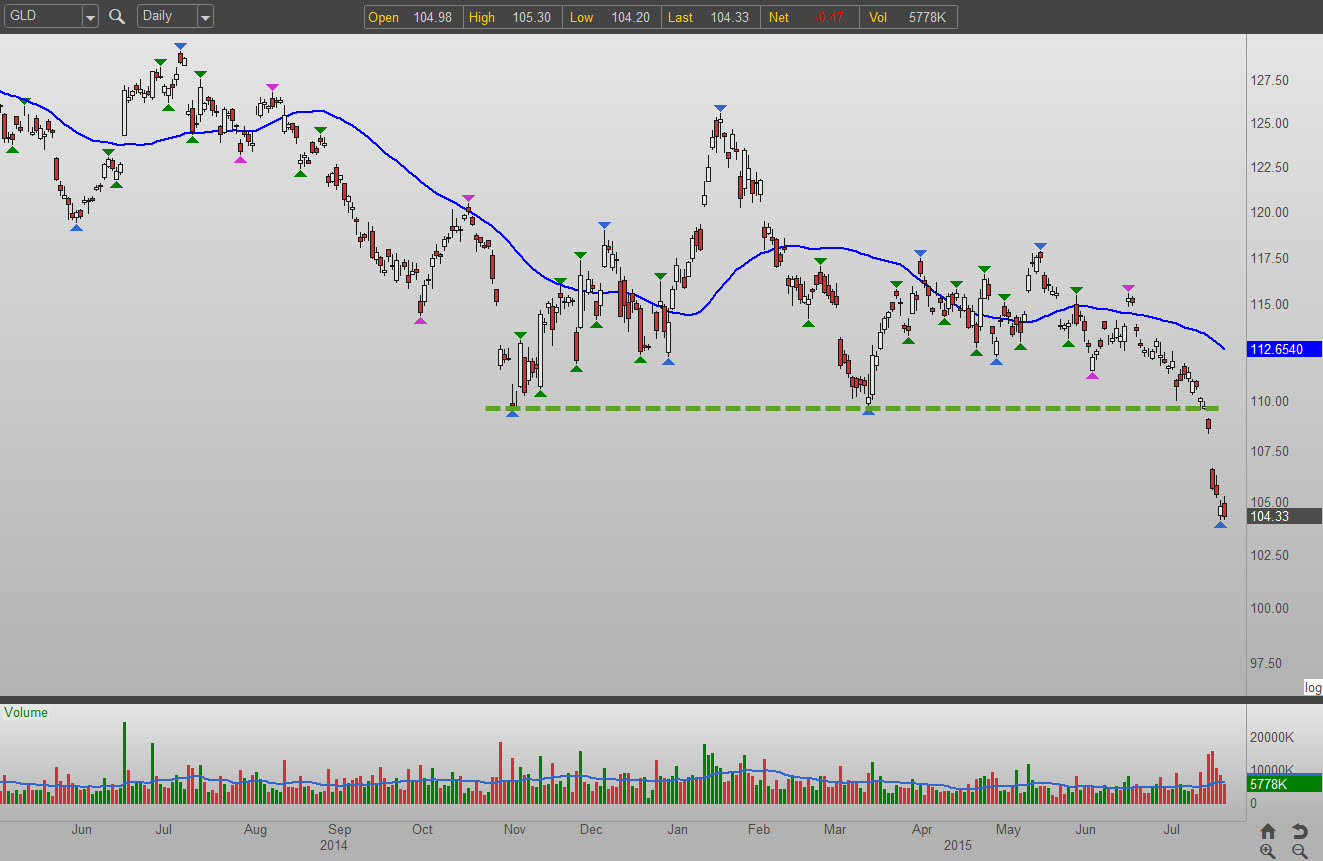Screen dimensions: 1323x861
Task: Click the Jan label on the time axis
Action: [x=677, y=829]
